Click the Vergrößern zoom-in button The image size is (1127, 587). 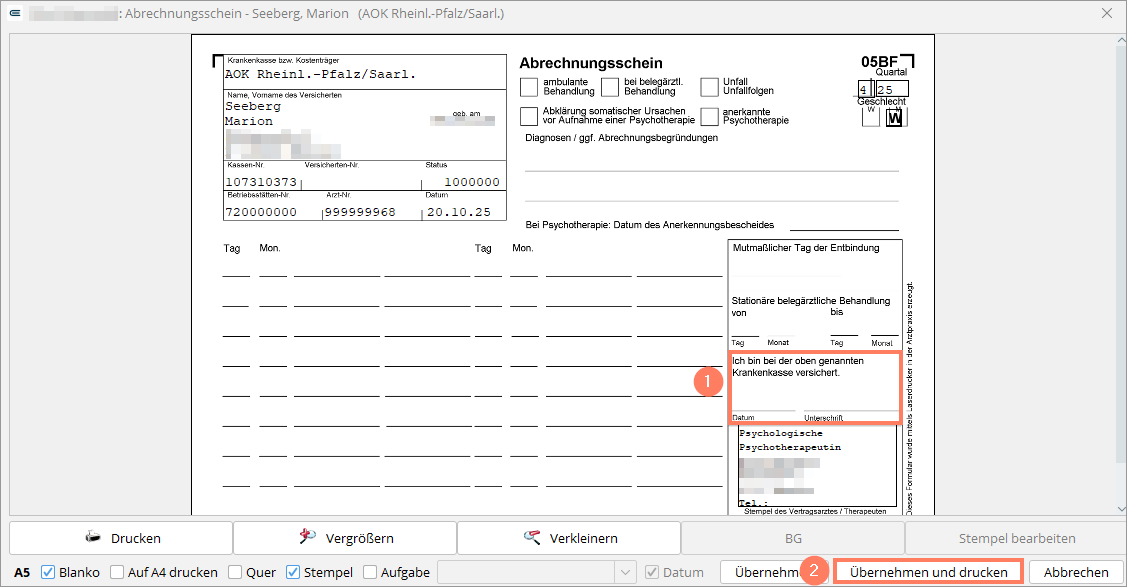345,538
